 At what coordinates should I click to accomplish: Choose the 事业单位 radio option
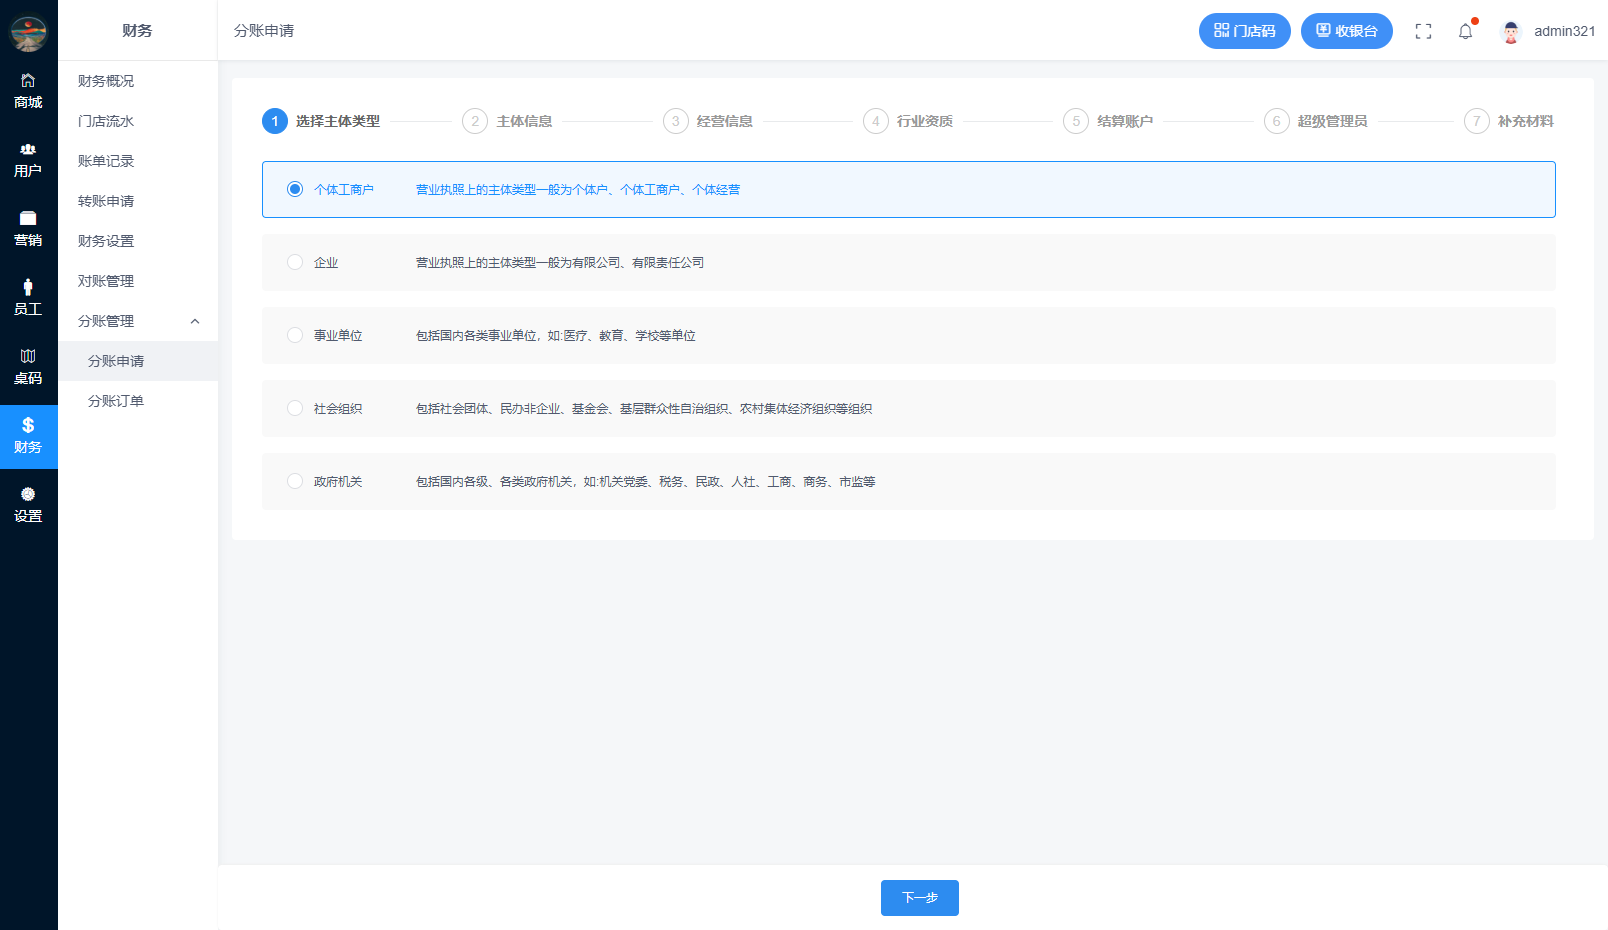click(x=295, y=335)
